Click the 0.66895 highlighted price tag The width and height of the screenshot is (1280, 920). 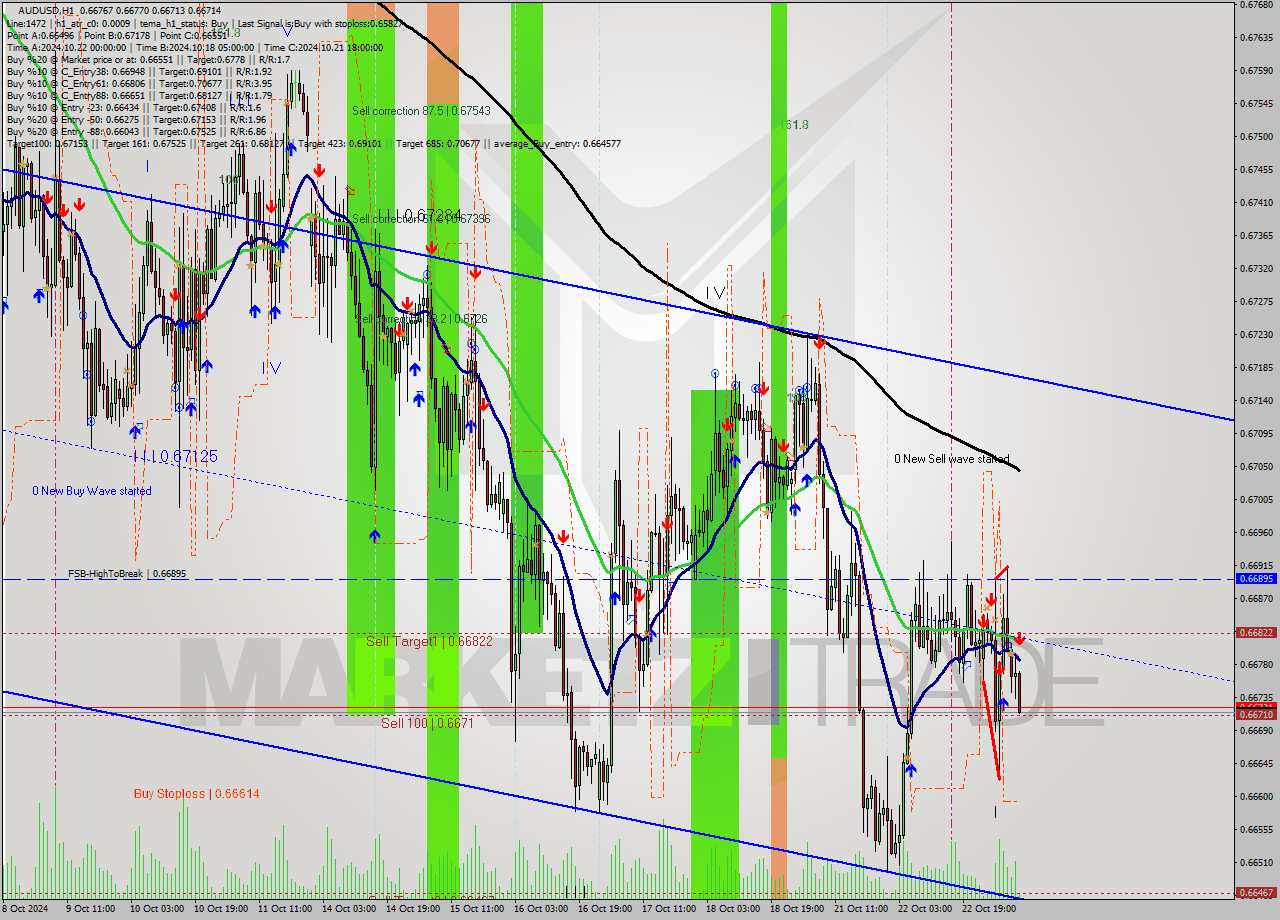click(1256, 578)
